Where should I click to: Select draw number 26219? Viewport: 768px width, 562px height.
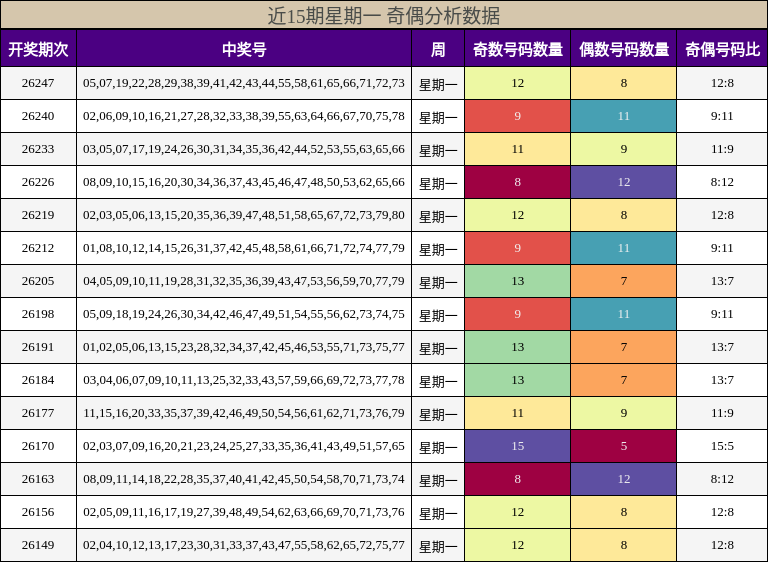coord(38,215)
